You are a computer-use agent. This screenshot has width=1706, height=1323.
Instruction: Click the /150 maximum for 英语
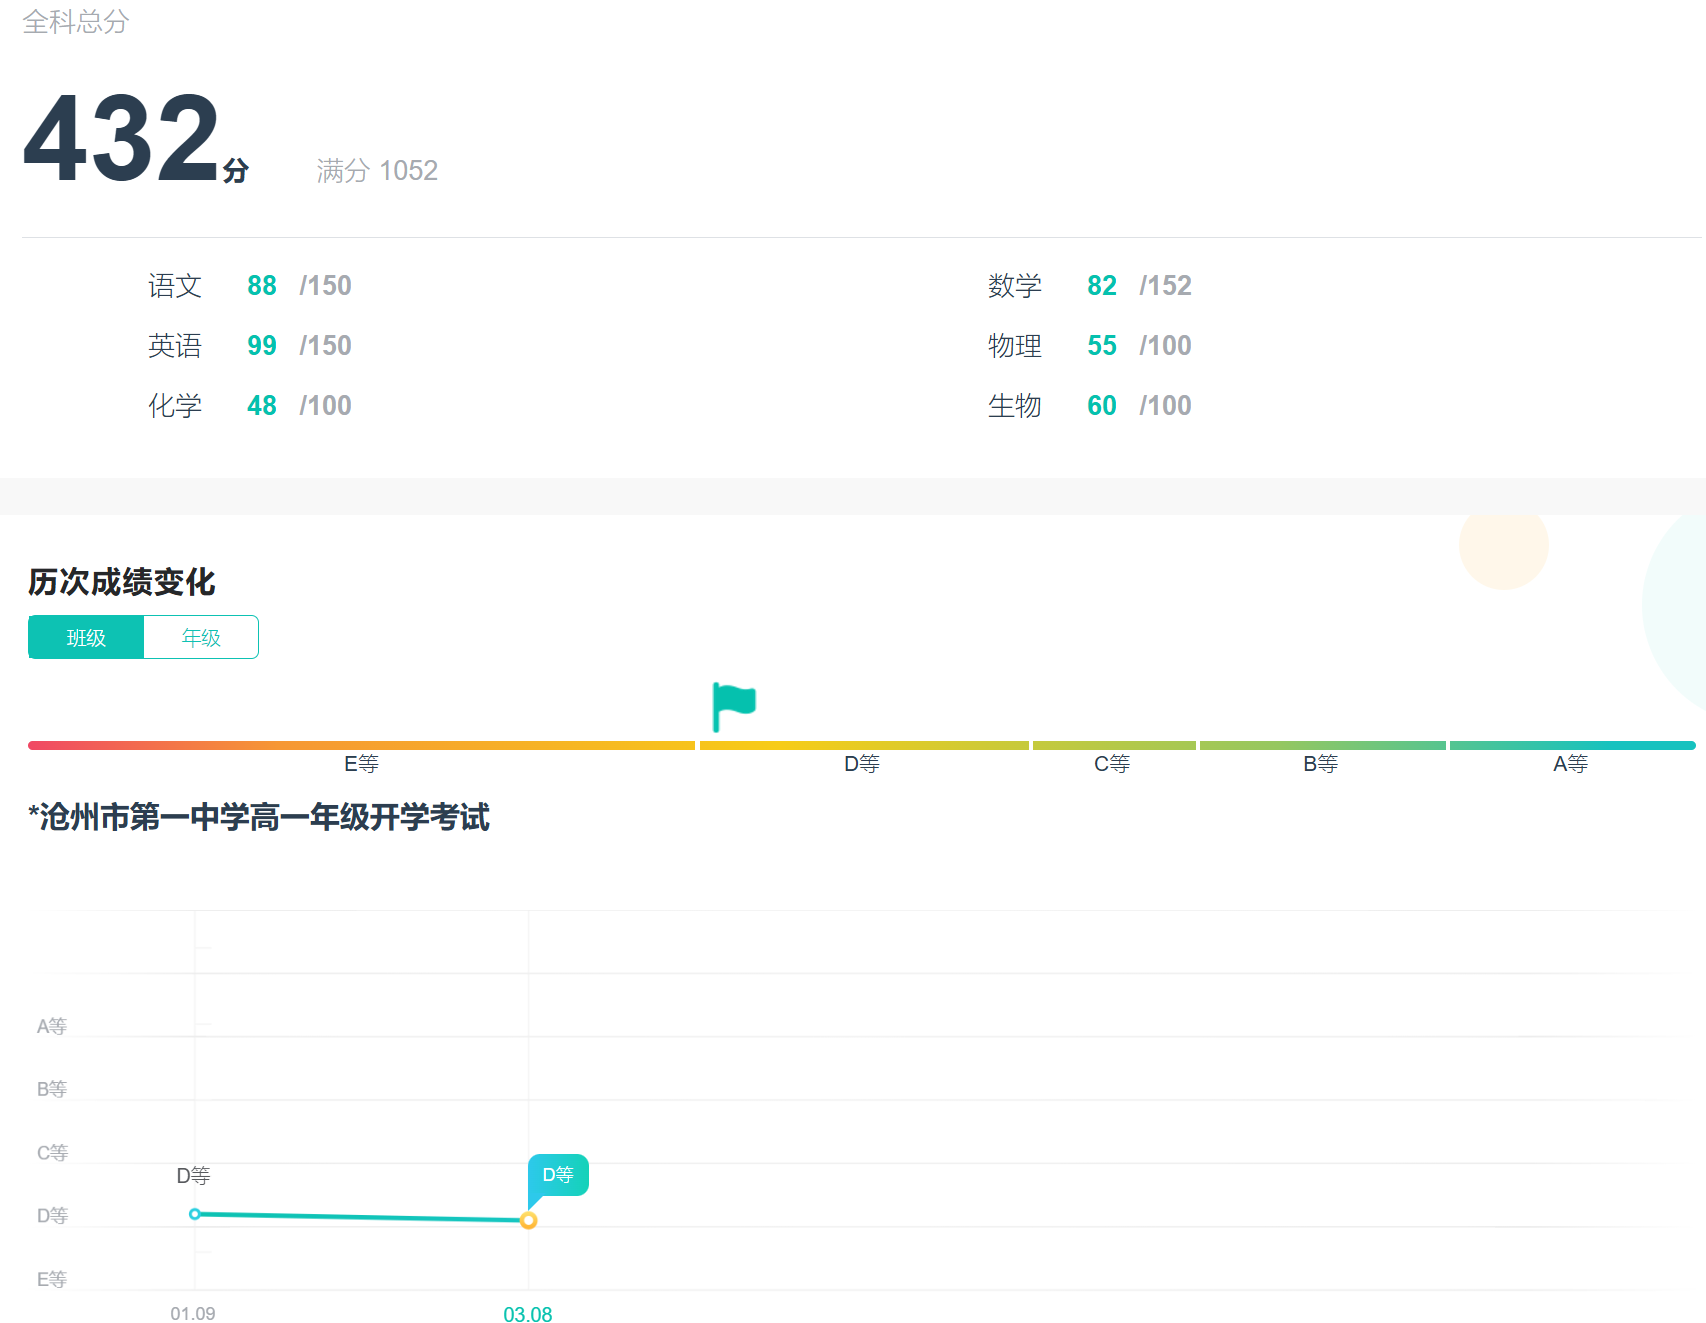[x=326, y=346]
